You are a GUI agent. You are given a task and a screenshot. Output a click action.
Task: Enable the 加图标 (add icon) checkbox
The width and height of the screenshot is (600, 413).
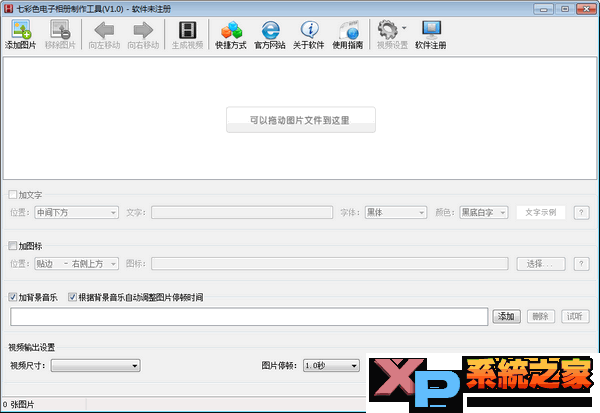[x=13, y=245]
